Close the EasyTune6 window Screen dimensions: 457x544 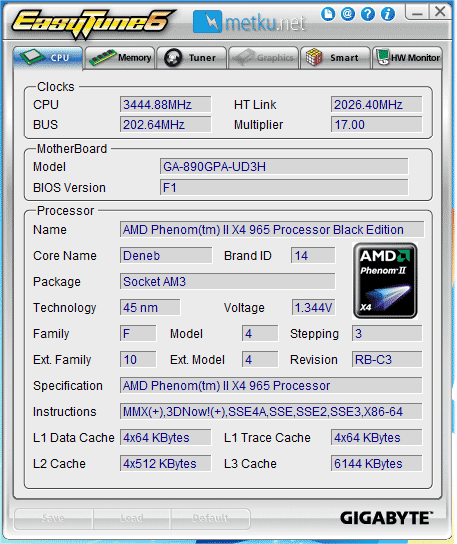click(x=440, y=12)
